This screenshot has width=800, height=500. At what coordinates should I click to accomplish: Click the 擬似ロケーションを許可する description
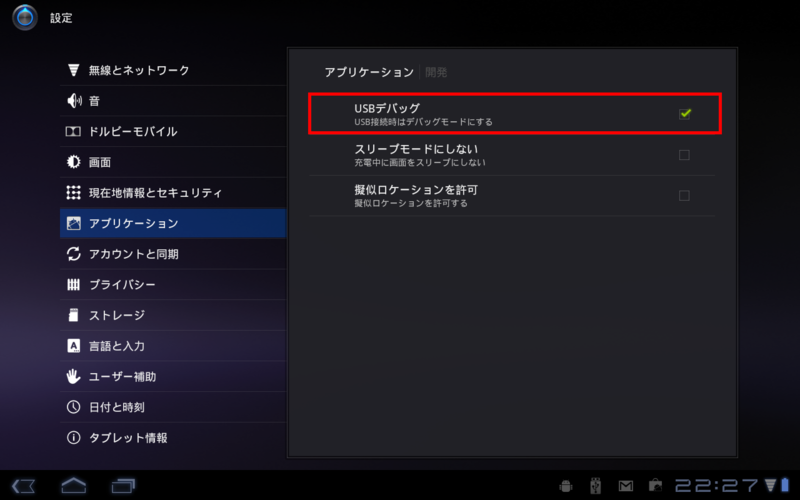click(411, 204)
